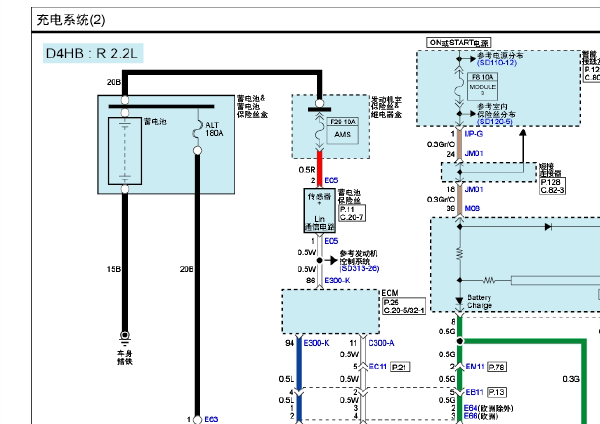This screenshot has height=424, width=600.
Task: Open the C300-A connector link
Action: 381,343
